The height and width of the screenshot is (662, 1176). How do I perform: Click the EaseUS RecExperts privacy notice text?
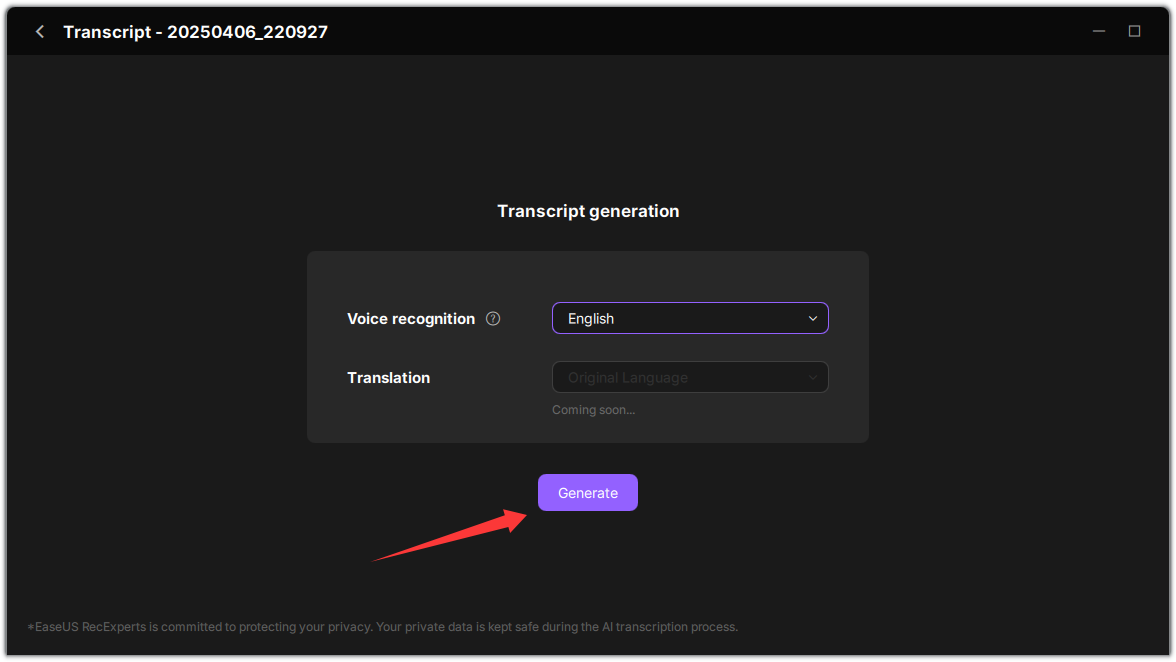[382, 627]
